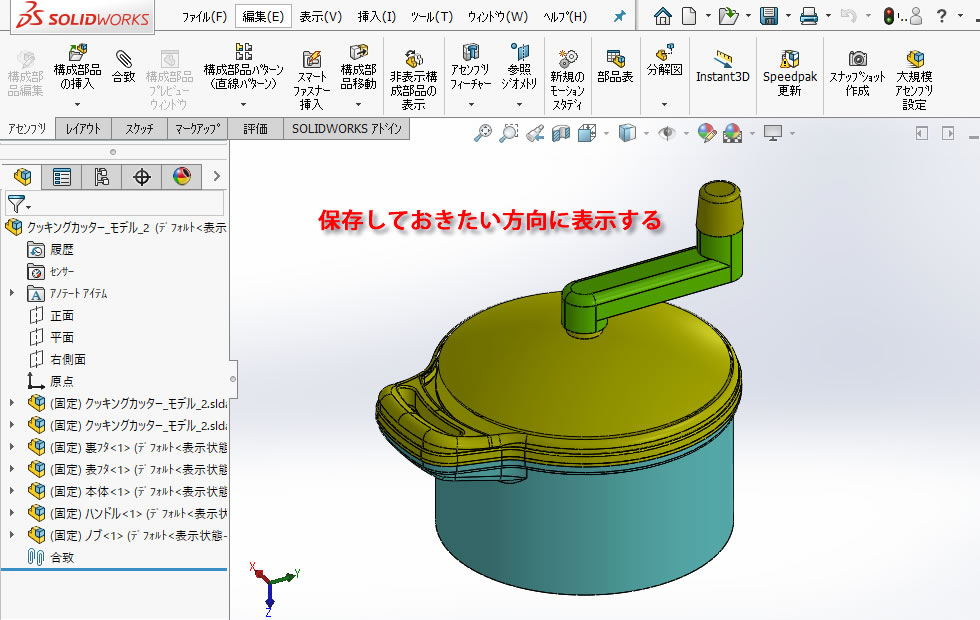Click Zoom to Area magnifier icon
This screenshot has width=980, height=620.
tap(509, 133)
